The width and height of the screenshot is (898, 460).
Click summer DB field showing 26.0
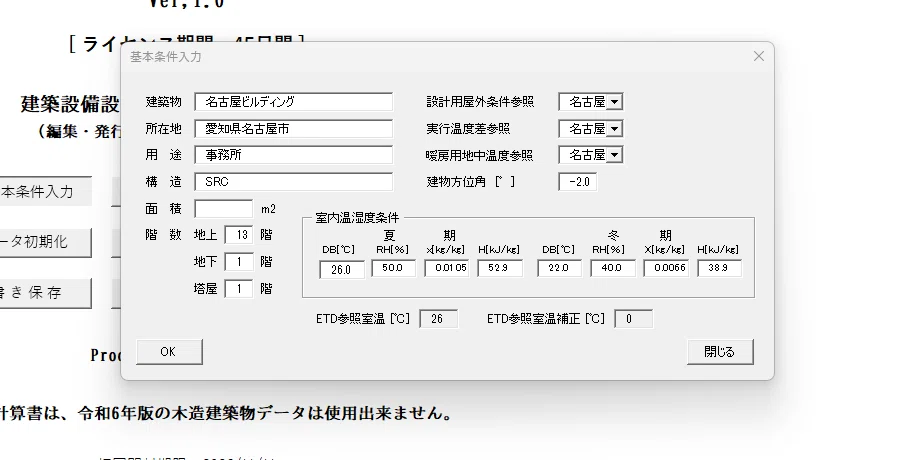point(342,269)
